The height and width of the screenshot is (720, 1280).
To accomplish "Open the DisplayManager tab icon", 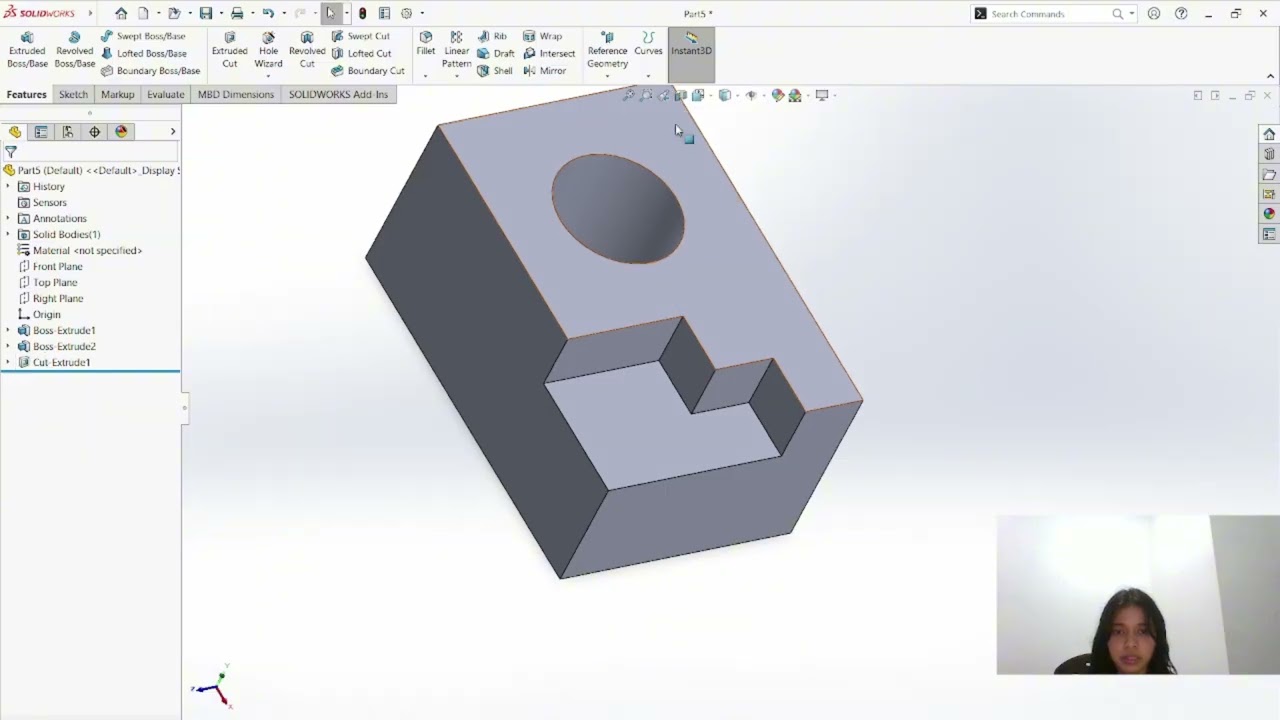I will pyautogui.click(x=122, y=132).
